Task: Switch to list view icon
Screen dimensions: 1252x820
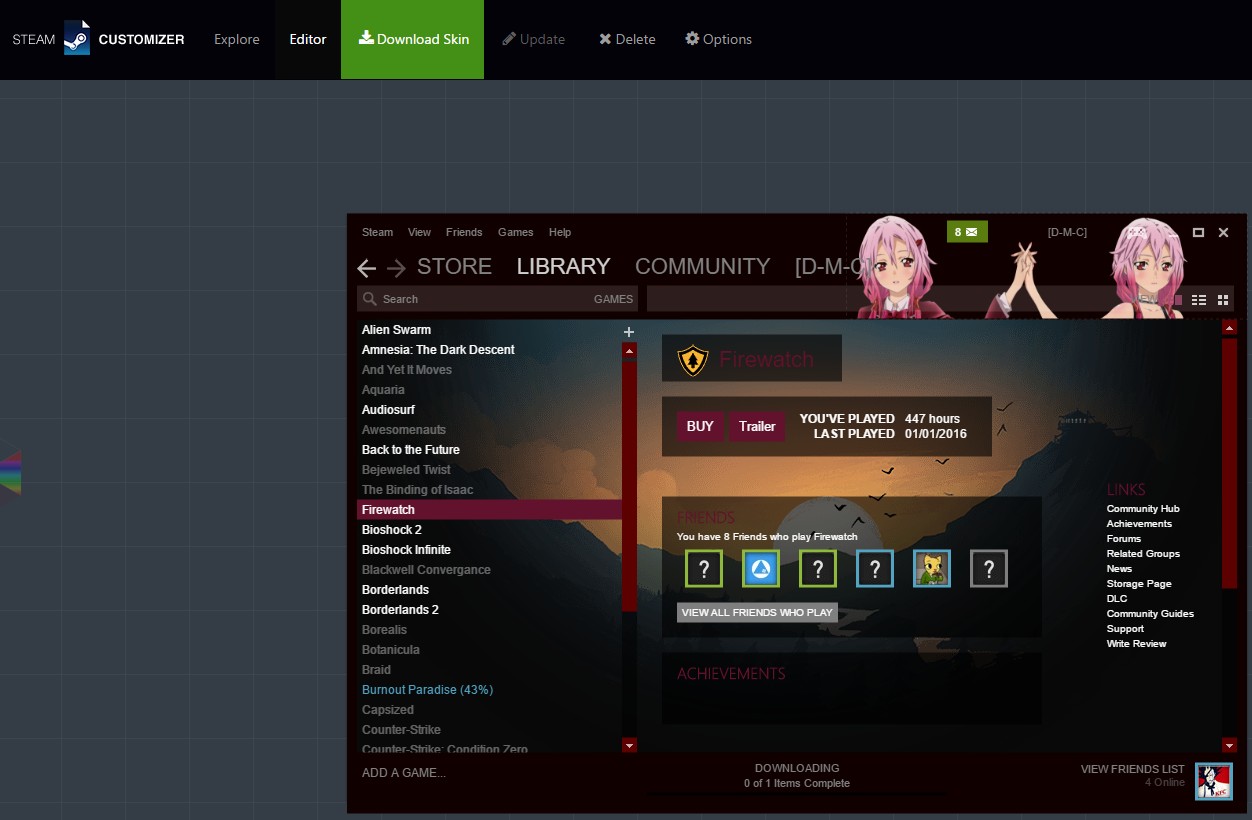Action: point(1199,300)
